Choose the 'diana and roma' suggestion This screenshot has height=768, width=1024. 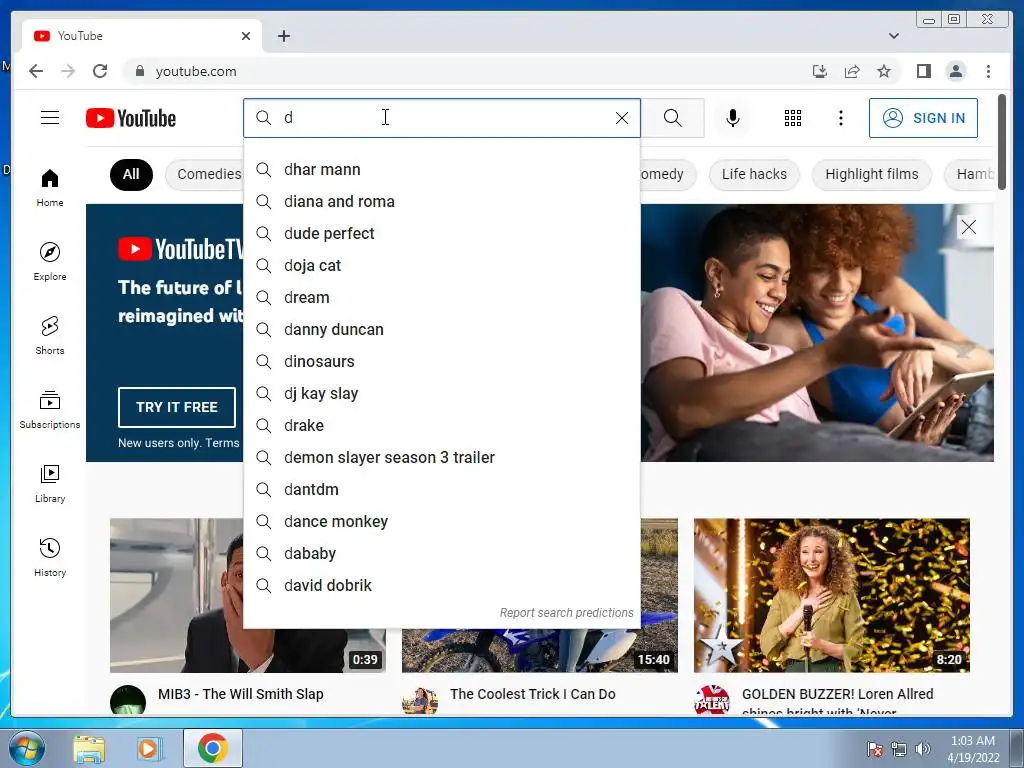[441, 202]
